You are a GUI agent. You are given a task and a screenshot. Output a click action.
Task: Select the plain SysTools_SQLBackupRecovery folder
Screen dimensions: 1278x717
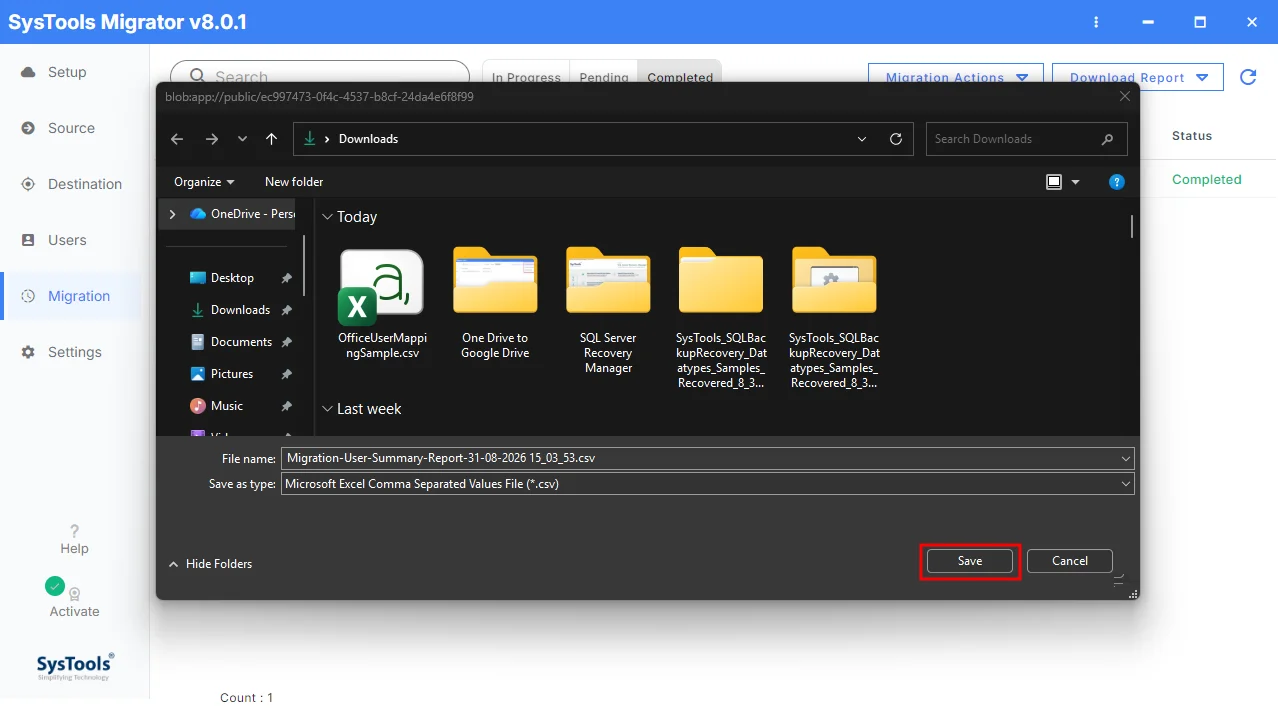click(721, 318)
